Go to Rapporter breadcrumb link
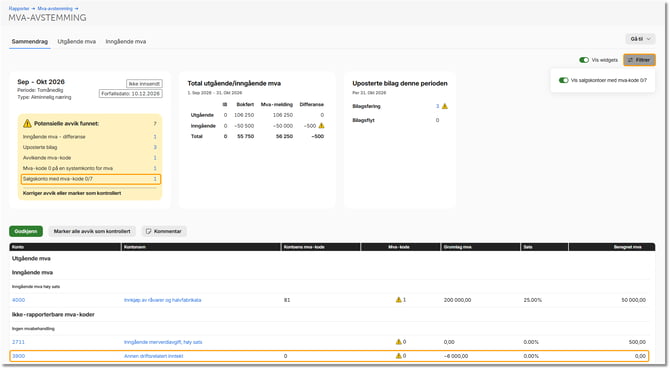Viewport: 670px width, 369px height. [19, 9]
